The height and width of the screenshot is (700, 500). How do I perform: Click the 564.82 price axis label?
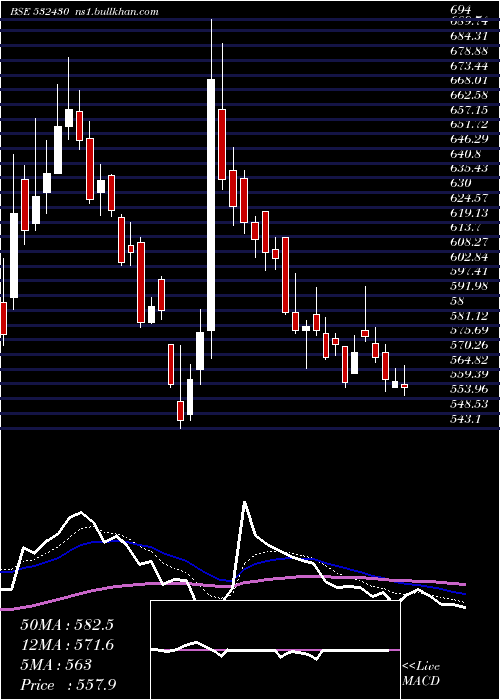(x=469, y=360)
